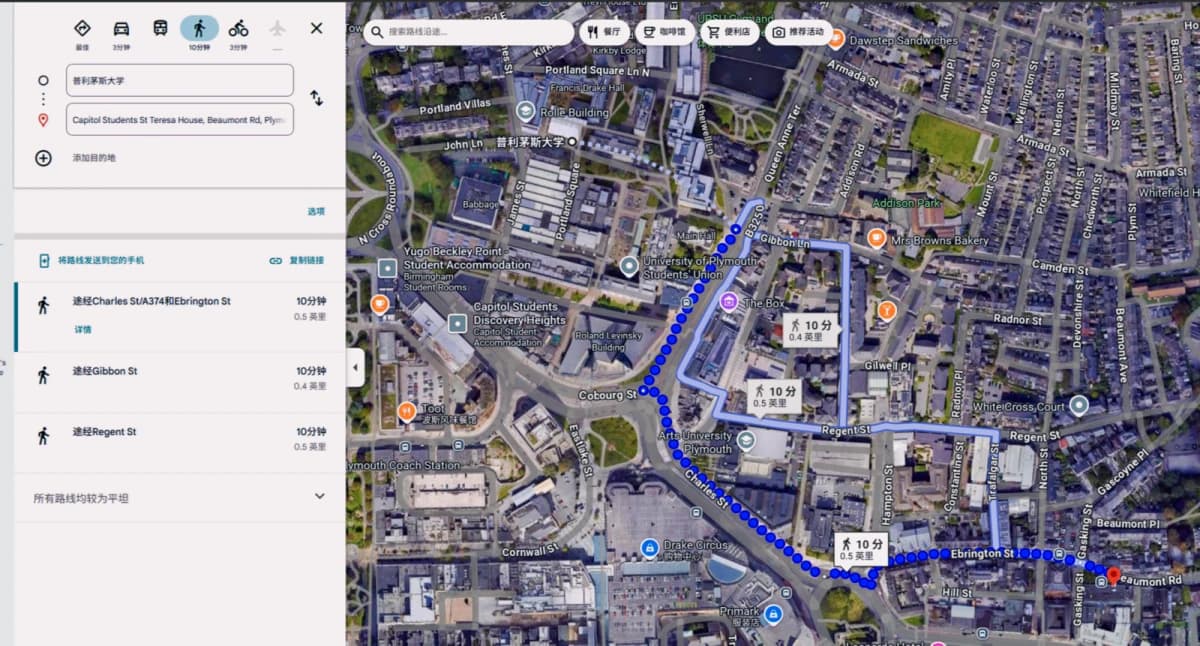Click the 10分 0.4英里 route label on map
This screenshot has width=1200, height=646.
[x=810, y=330]
